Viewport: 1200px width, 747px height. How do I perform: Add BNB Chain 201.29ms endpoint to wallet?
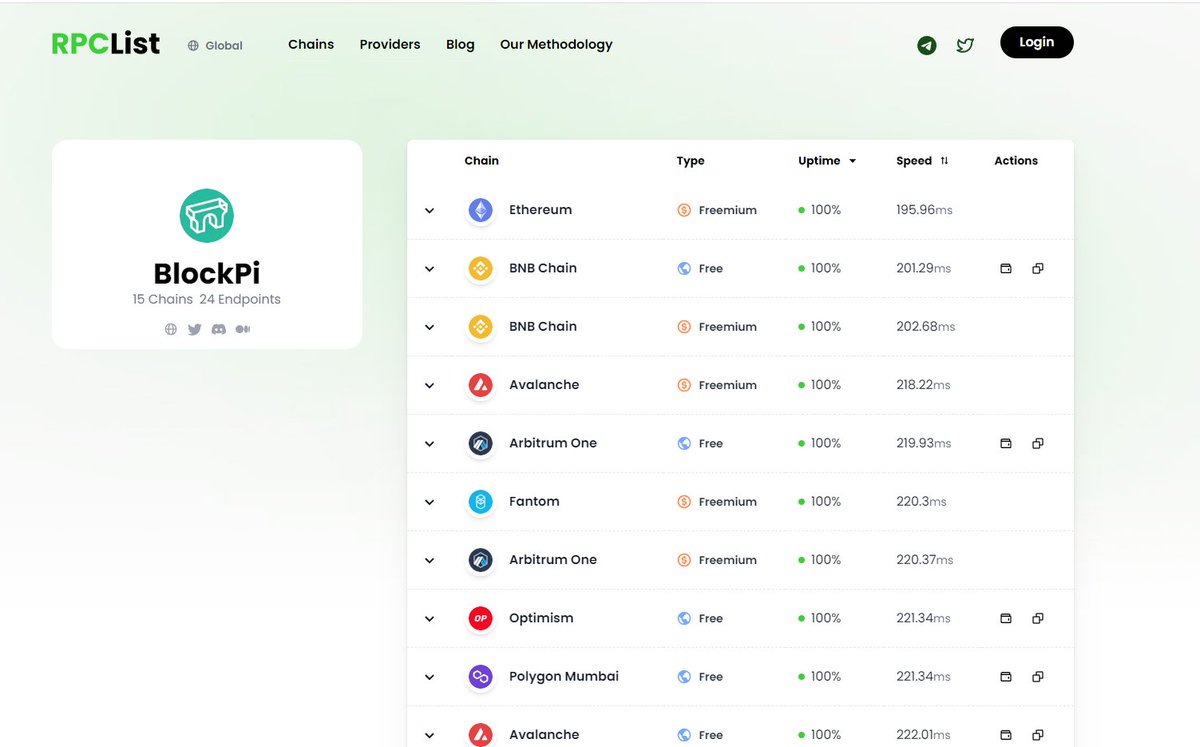coord(1006,268)
